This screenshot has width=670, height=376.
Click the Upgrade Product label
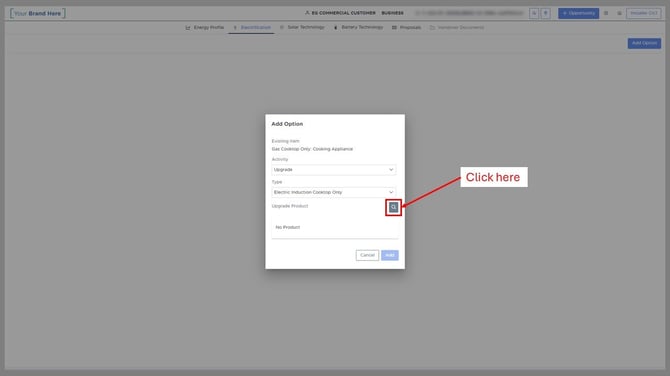[x=290, y=206]
